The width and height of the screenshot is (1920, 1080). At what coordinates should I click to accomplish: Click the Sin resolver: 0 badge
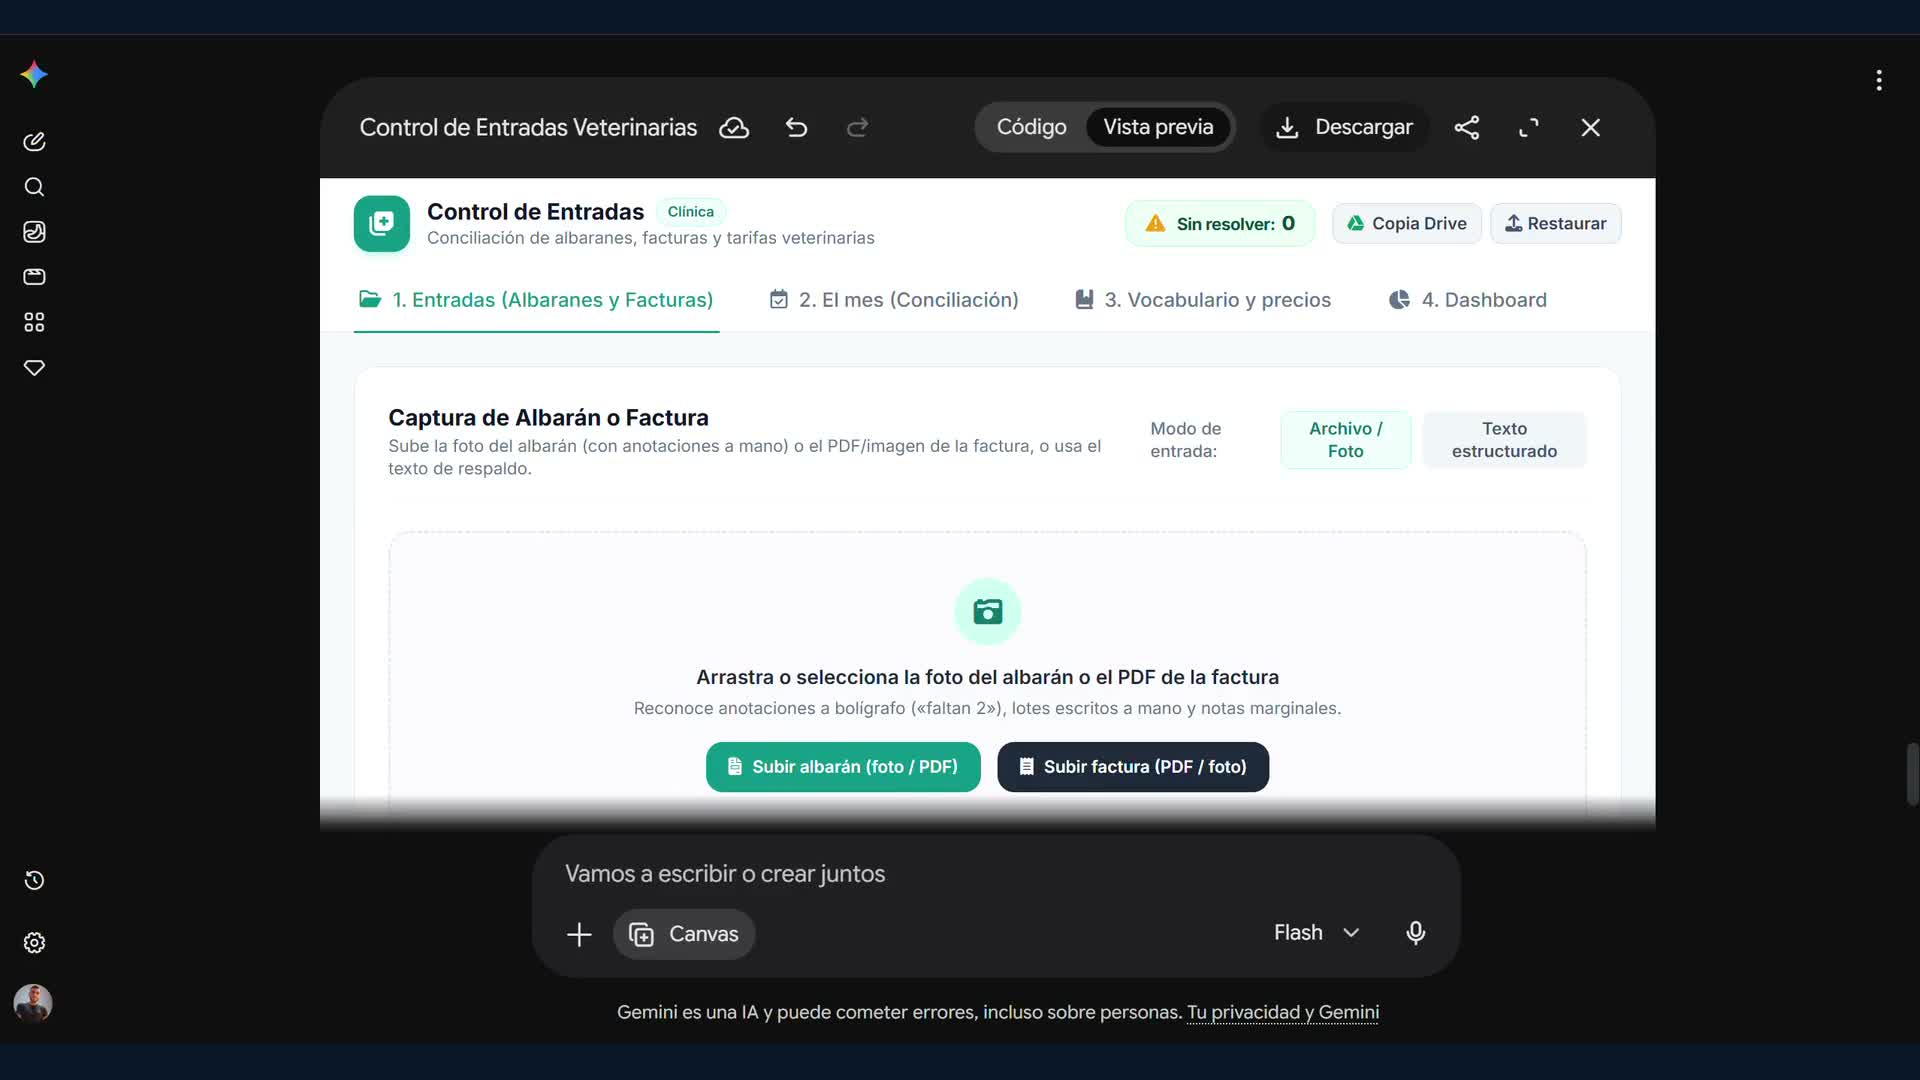pos(1220,224)
